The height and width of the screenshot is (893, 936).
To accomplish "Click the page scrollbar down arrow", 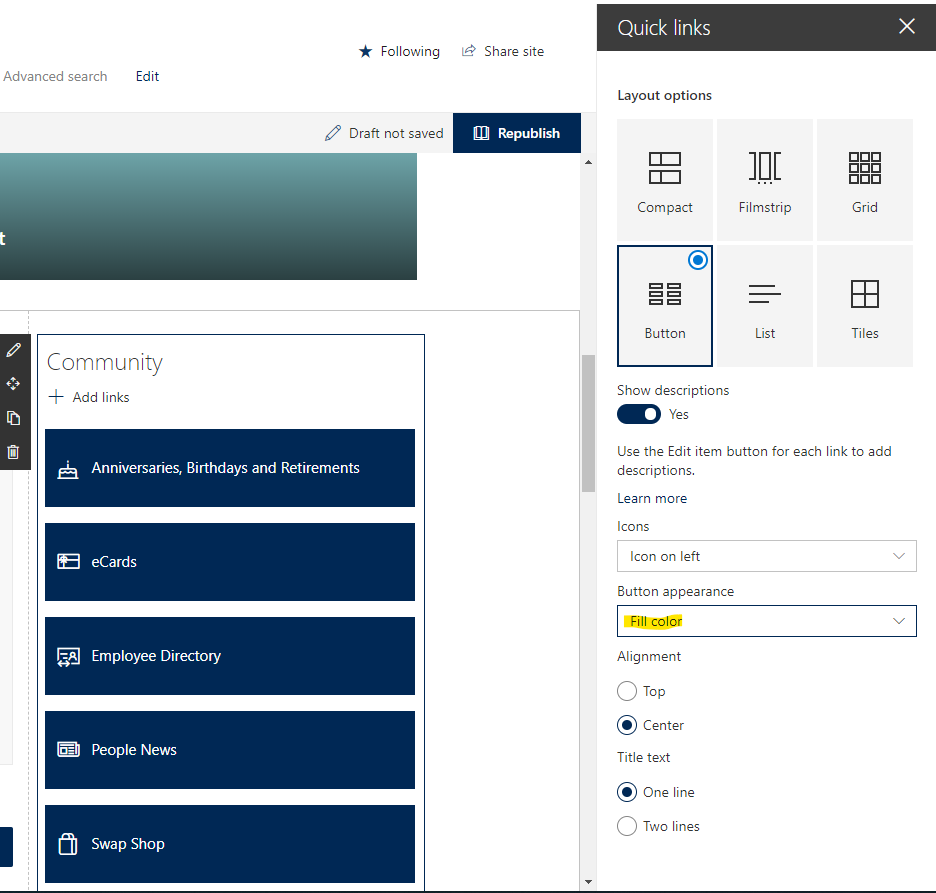I will tap(589, 882).
